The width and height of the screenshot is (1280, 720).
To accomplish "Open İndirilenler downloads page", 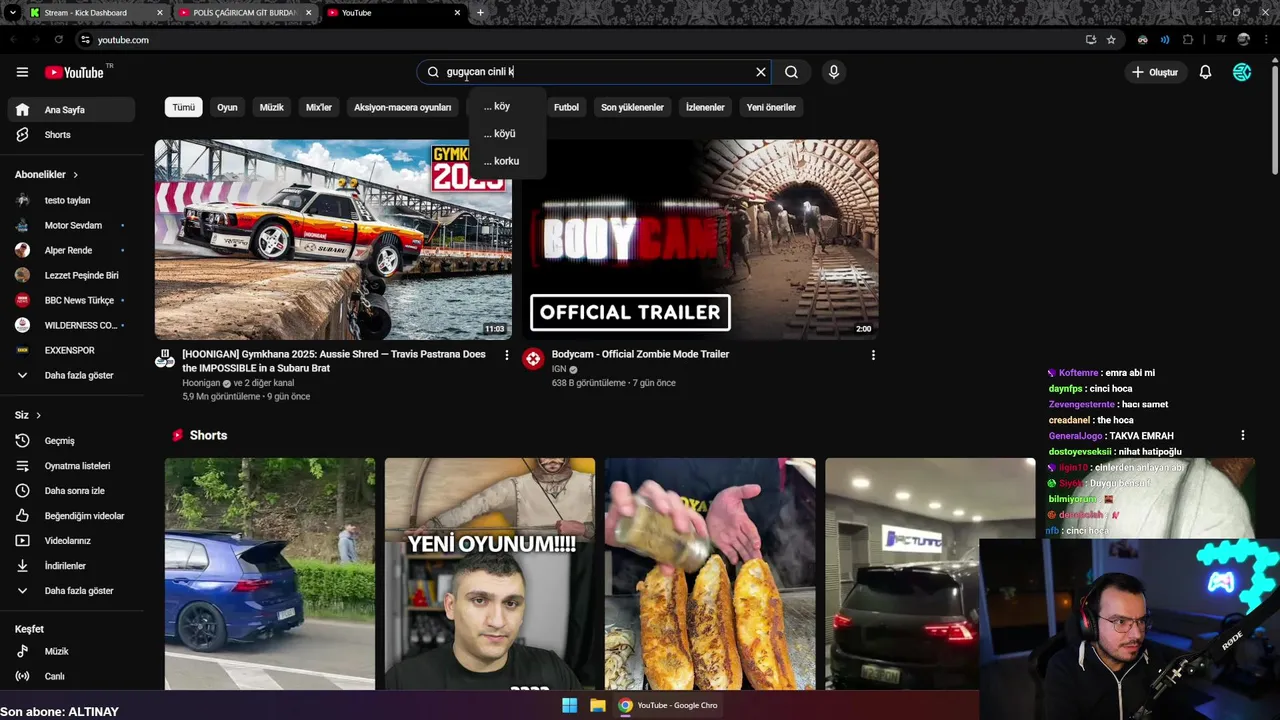I will click(x=70, y=566).
